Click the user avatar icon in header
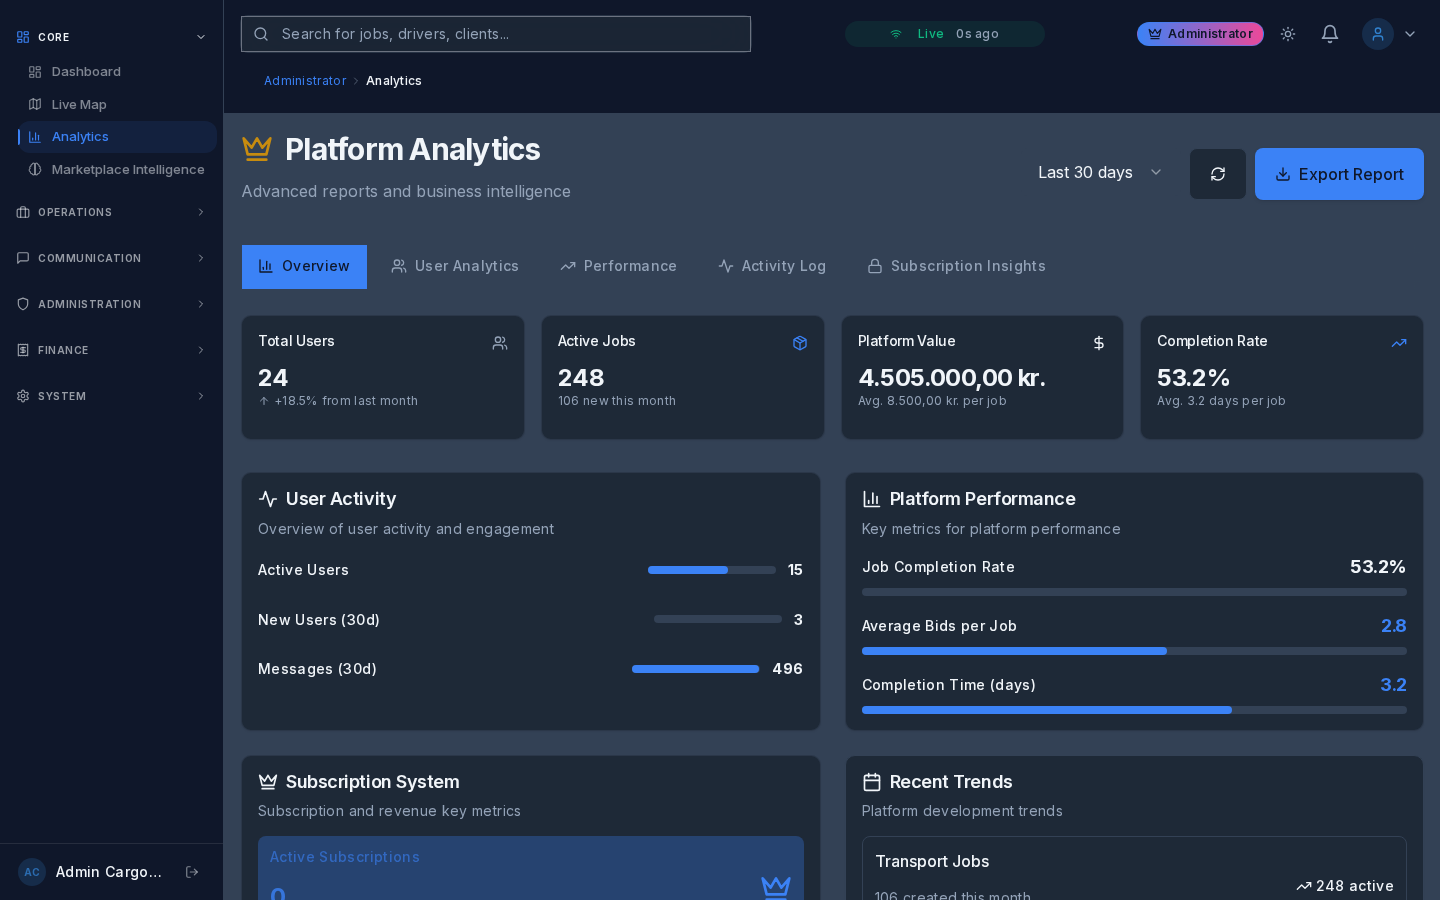1440x900 pixels. point(1377,34)
